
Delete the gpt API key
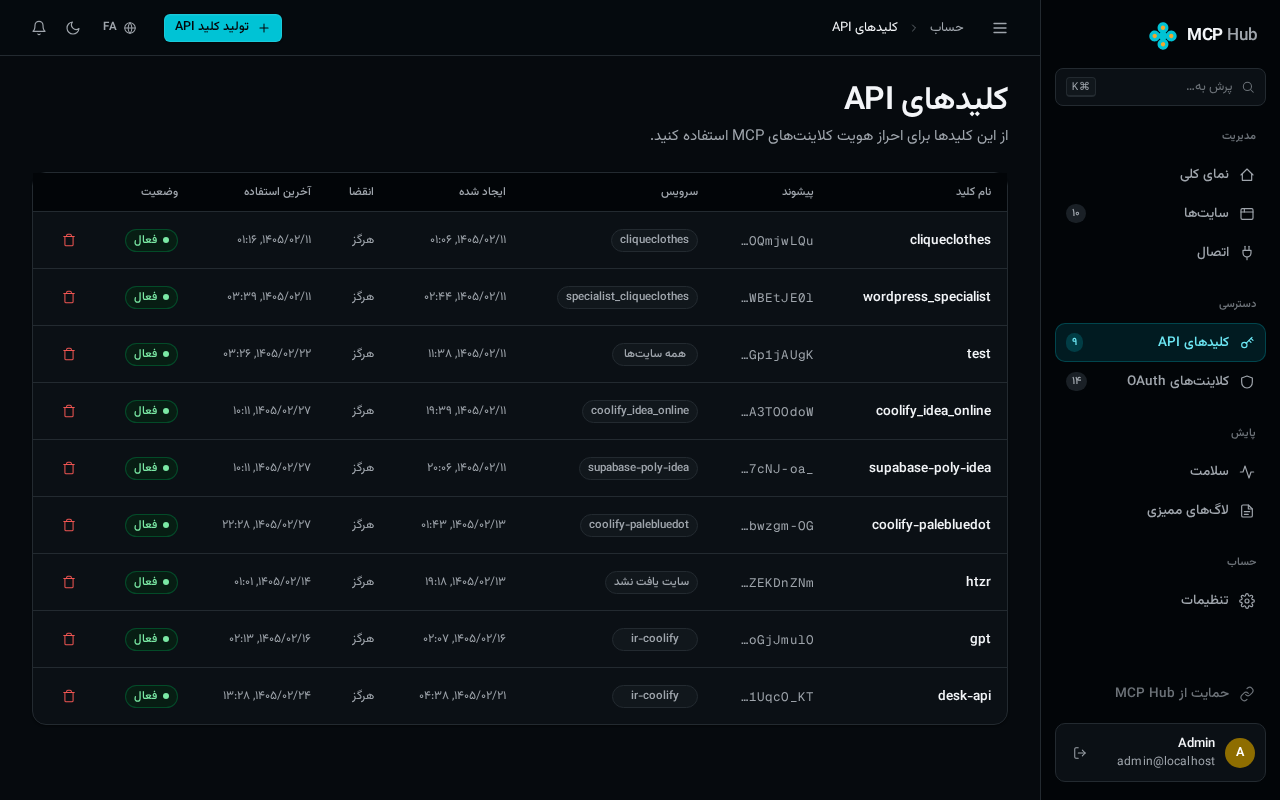[69, 639]
